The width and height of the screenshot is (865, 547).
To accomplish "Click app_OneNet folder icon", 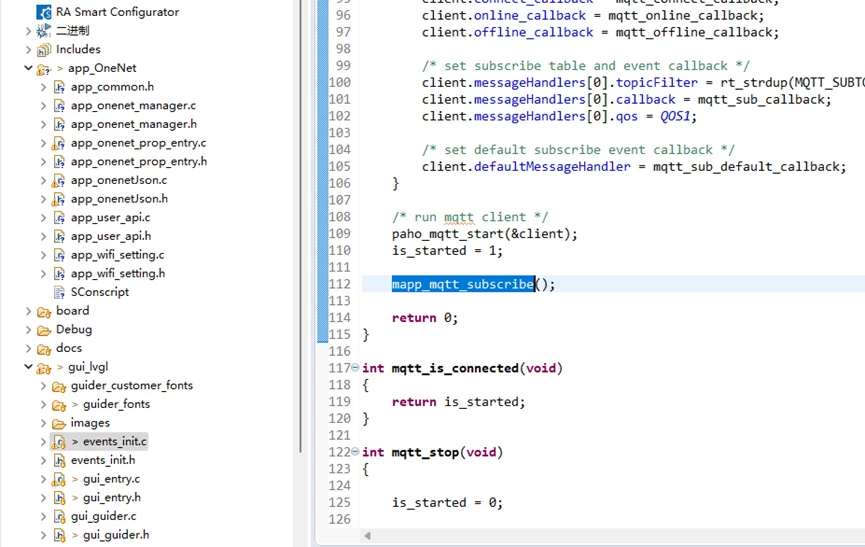I will (44, 69).
